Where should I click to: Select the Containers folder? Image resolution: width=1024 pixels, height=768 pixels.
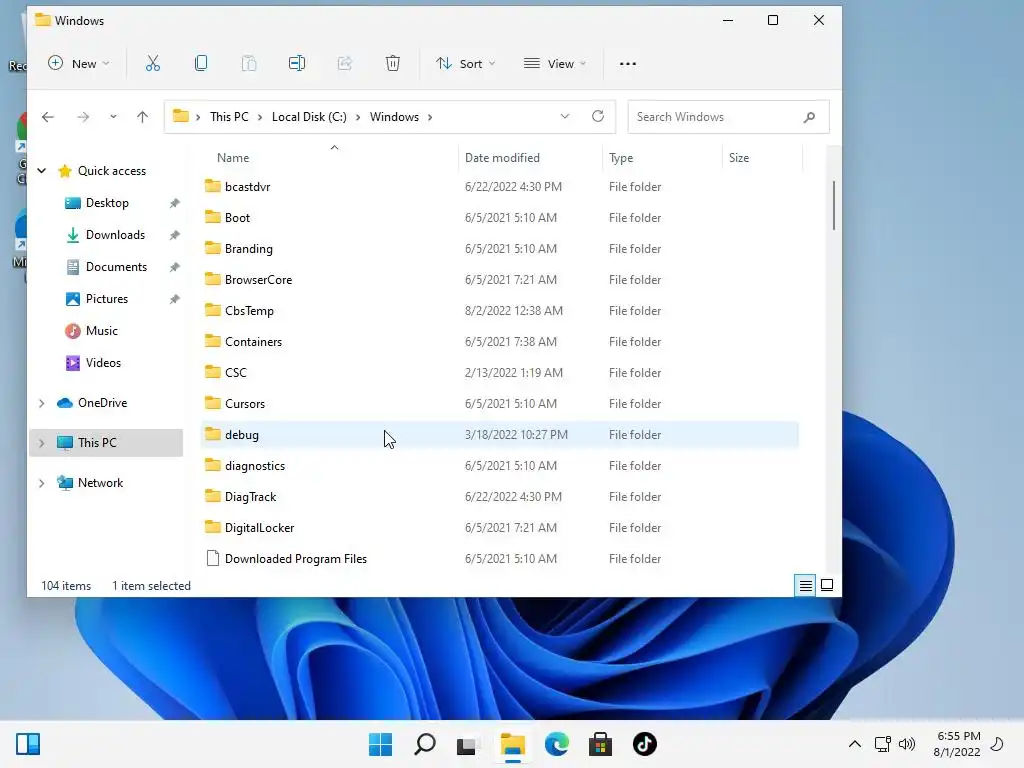tap(500, 342)
